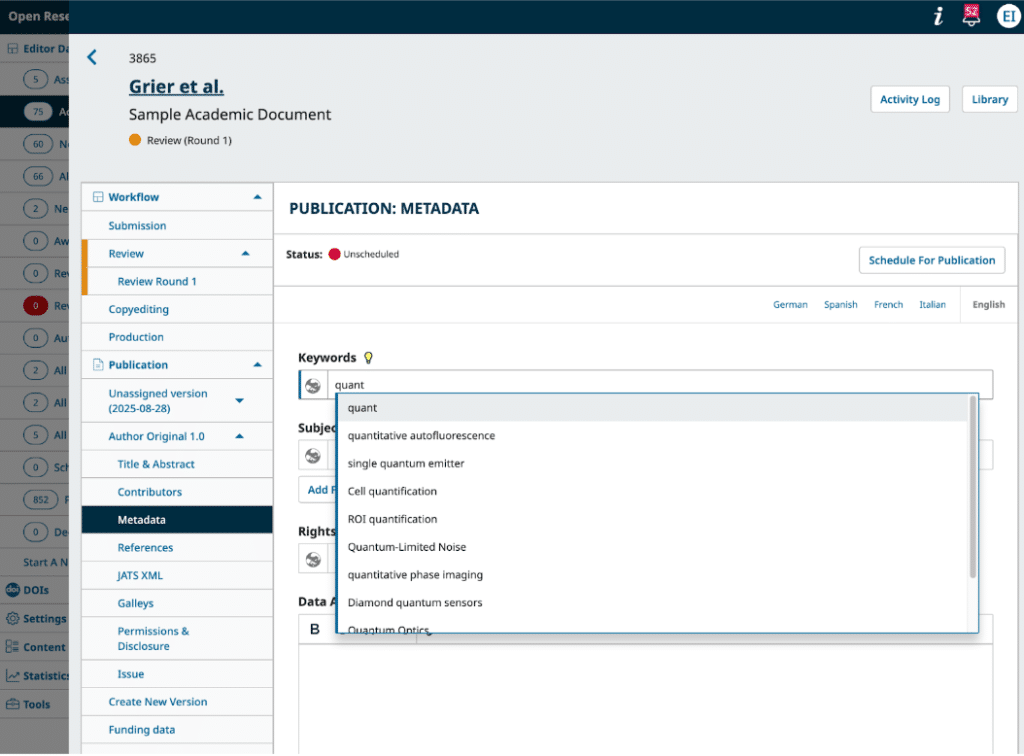Click the globe icon in Keywords field
Screen dimensions: 1024x756
[x=313, y=385]
